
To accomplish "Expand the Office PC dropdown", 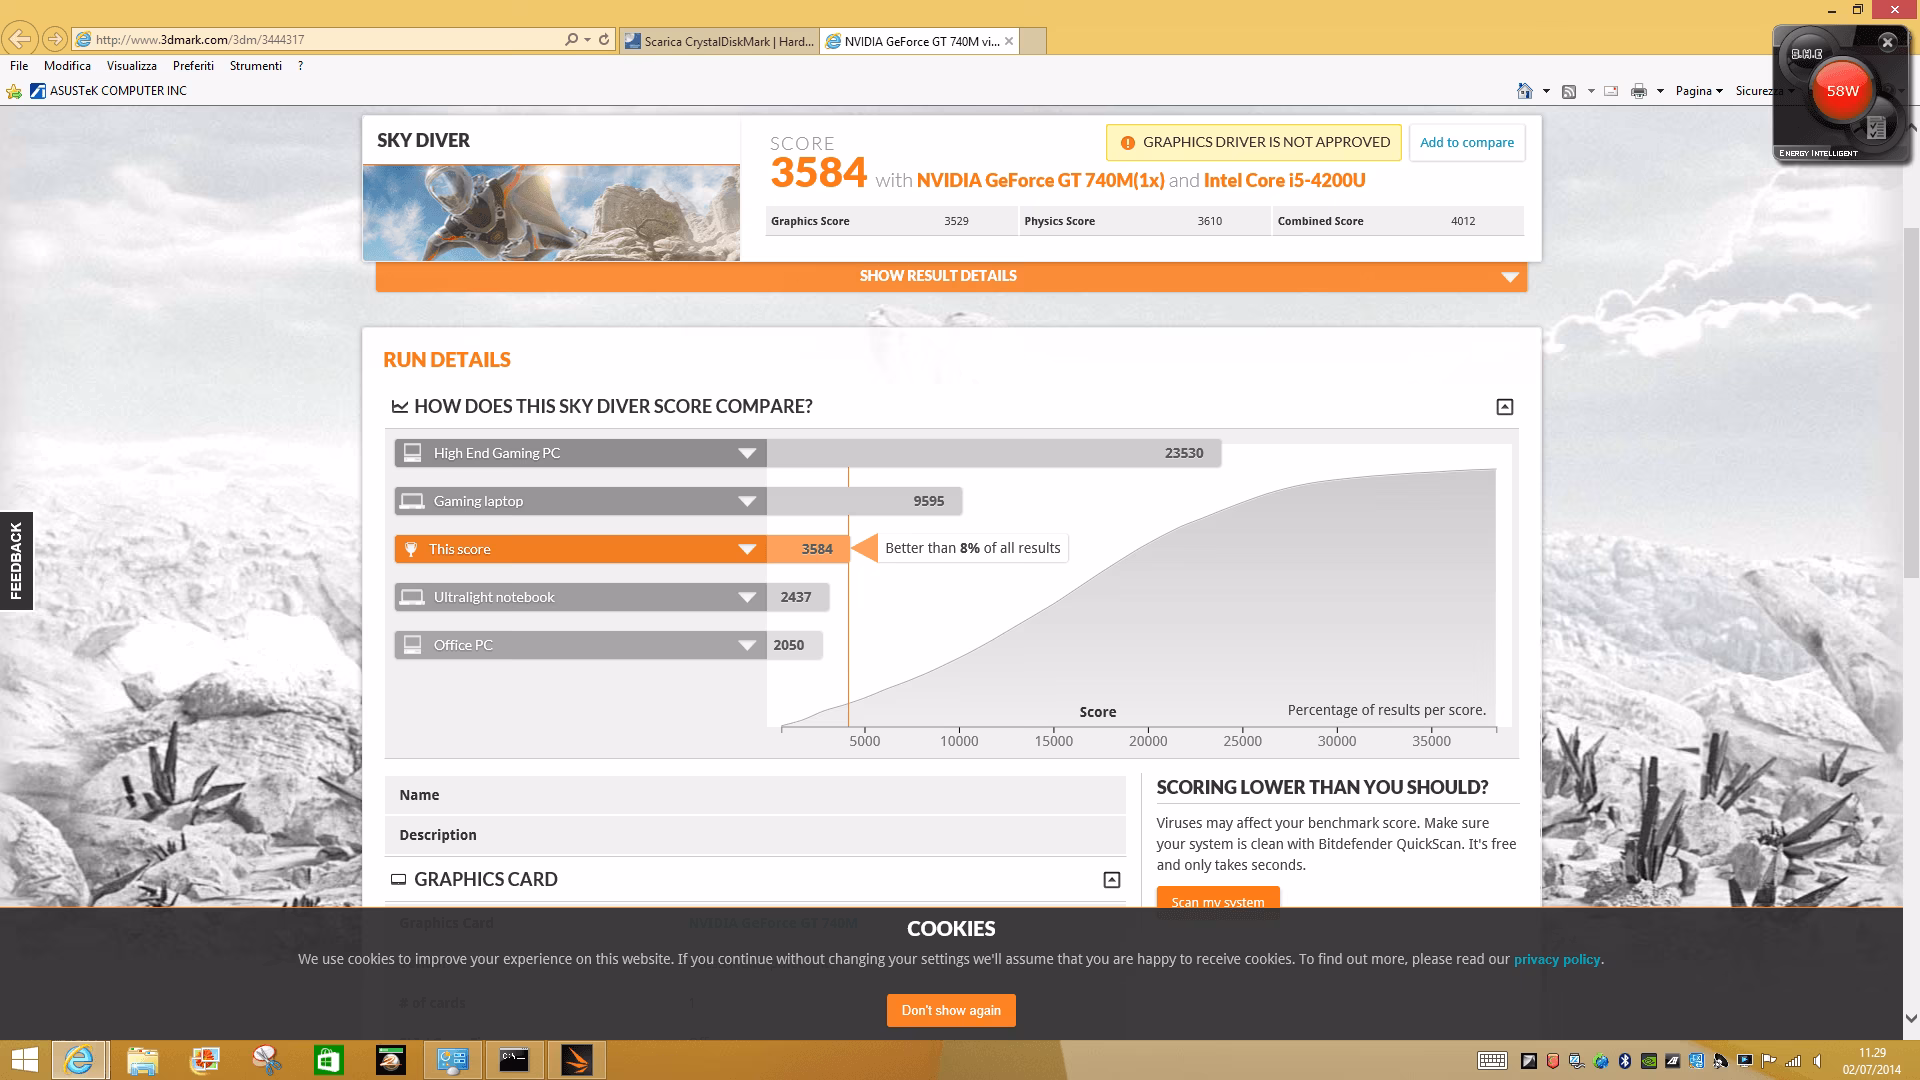I will point(746,645).
